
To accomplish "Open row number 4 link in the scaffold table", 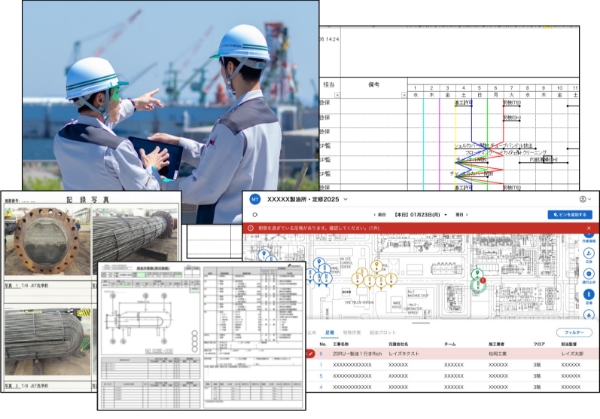I will coord(321,387).
